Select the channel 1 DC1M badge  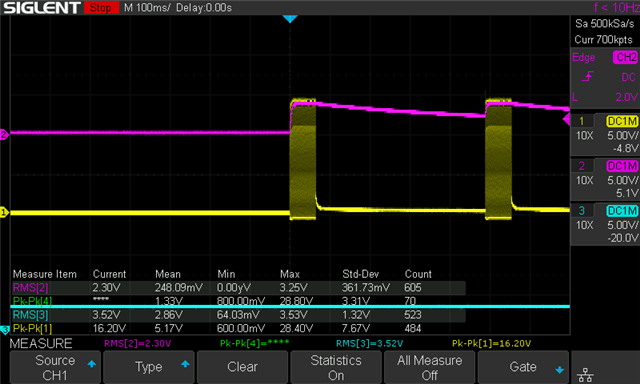tap(622, 121)
